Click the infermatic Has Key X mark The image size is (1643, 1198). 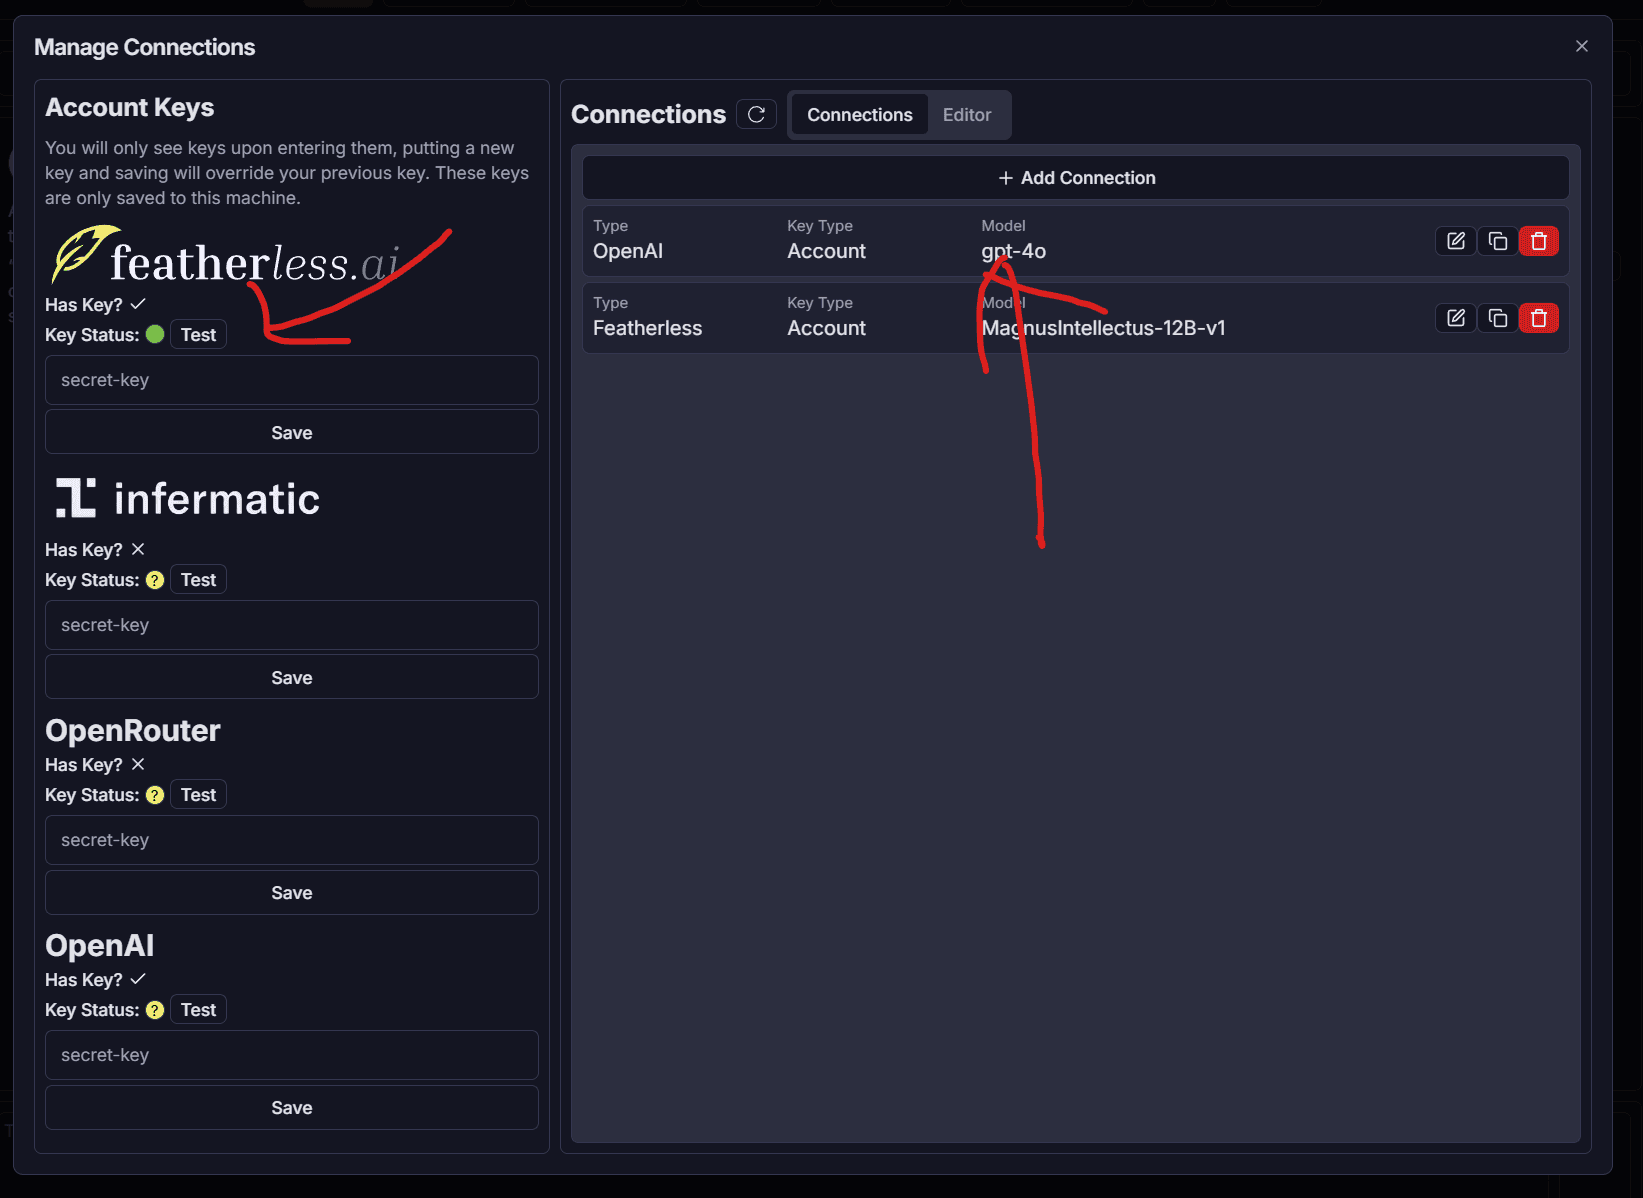[138, 549]
